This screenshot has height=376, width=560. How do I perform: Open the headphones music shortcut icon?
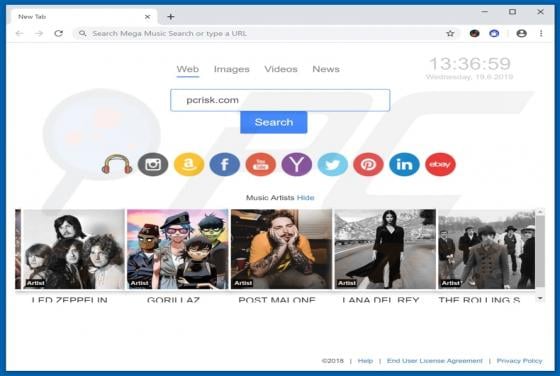117,164
